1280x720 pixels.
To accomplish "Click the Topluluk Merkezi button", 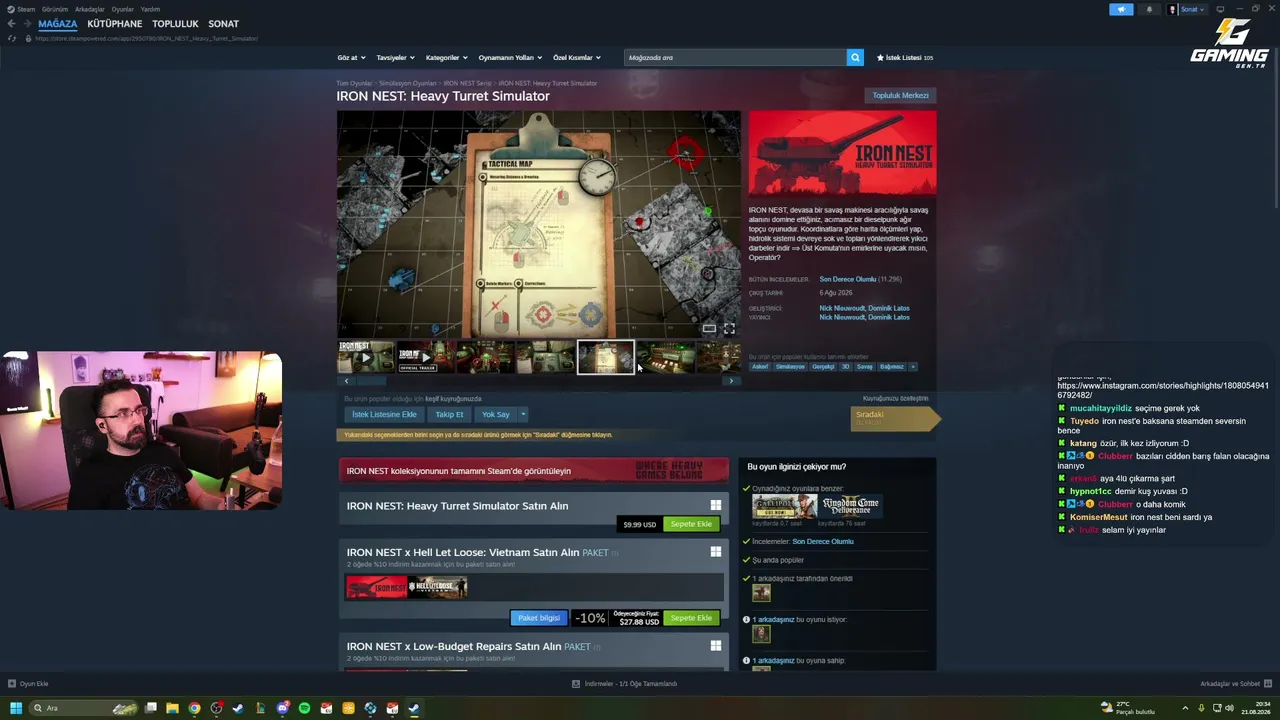I will 900,95.
